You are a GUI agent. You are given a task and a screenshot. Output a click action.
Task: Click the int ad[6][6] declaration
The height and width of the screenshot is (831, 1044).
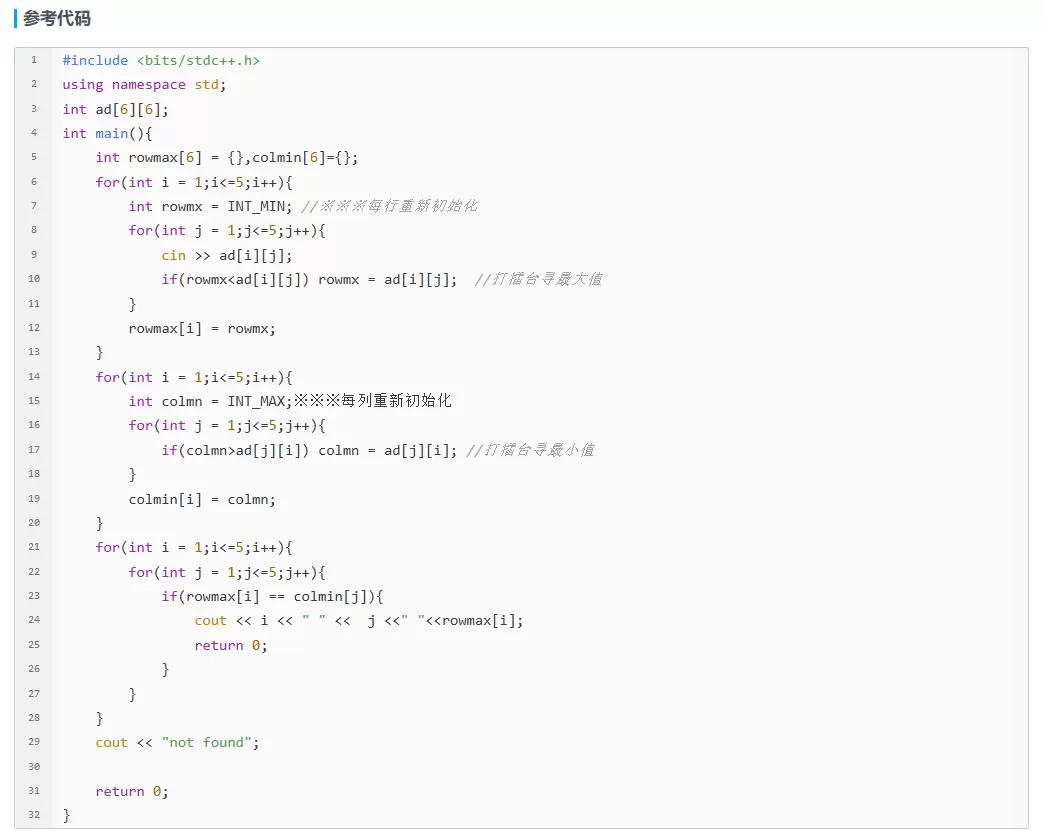point(115,109)
